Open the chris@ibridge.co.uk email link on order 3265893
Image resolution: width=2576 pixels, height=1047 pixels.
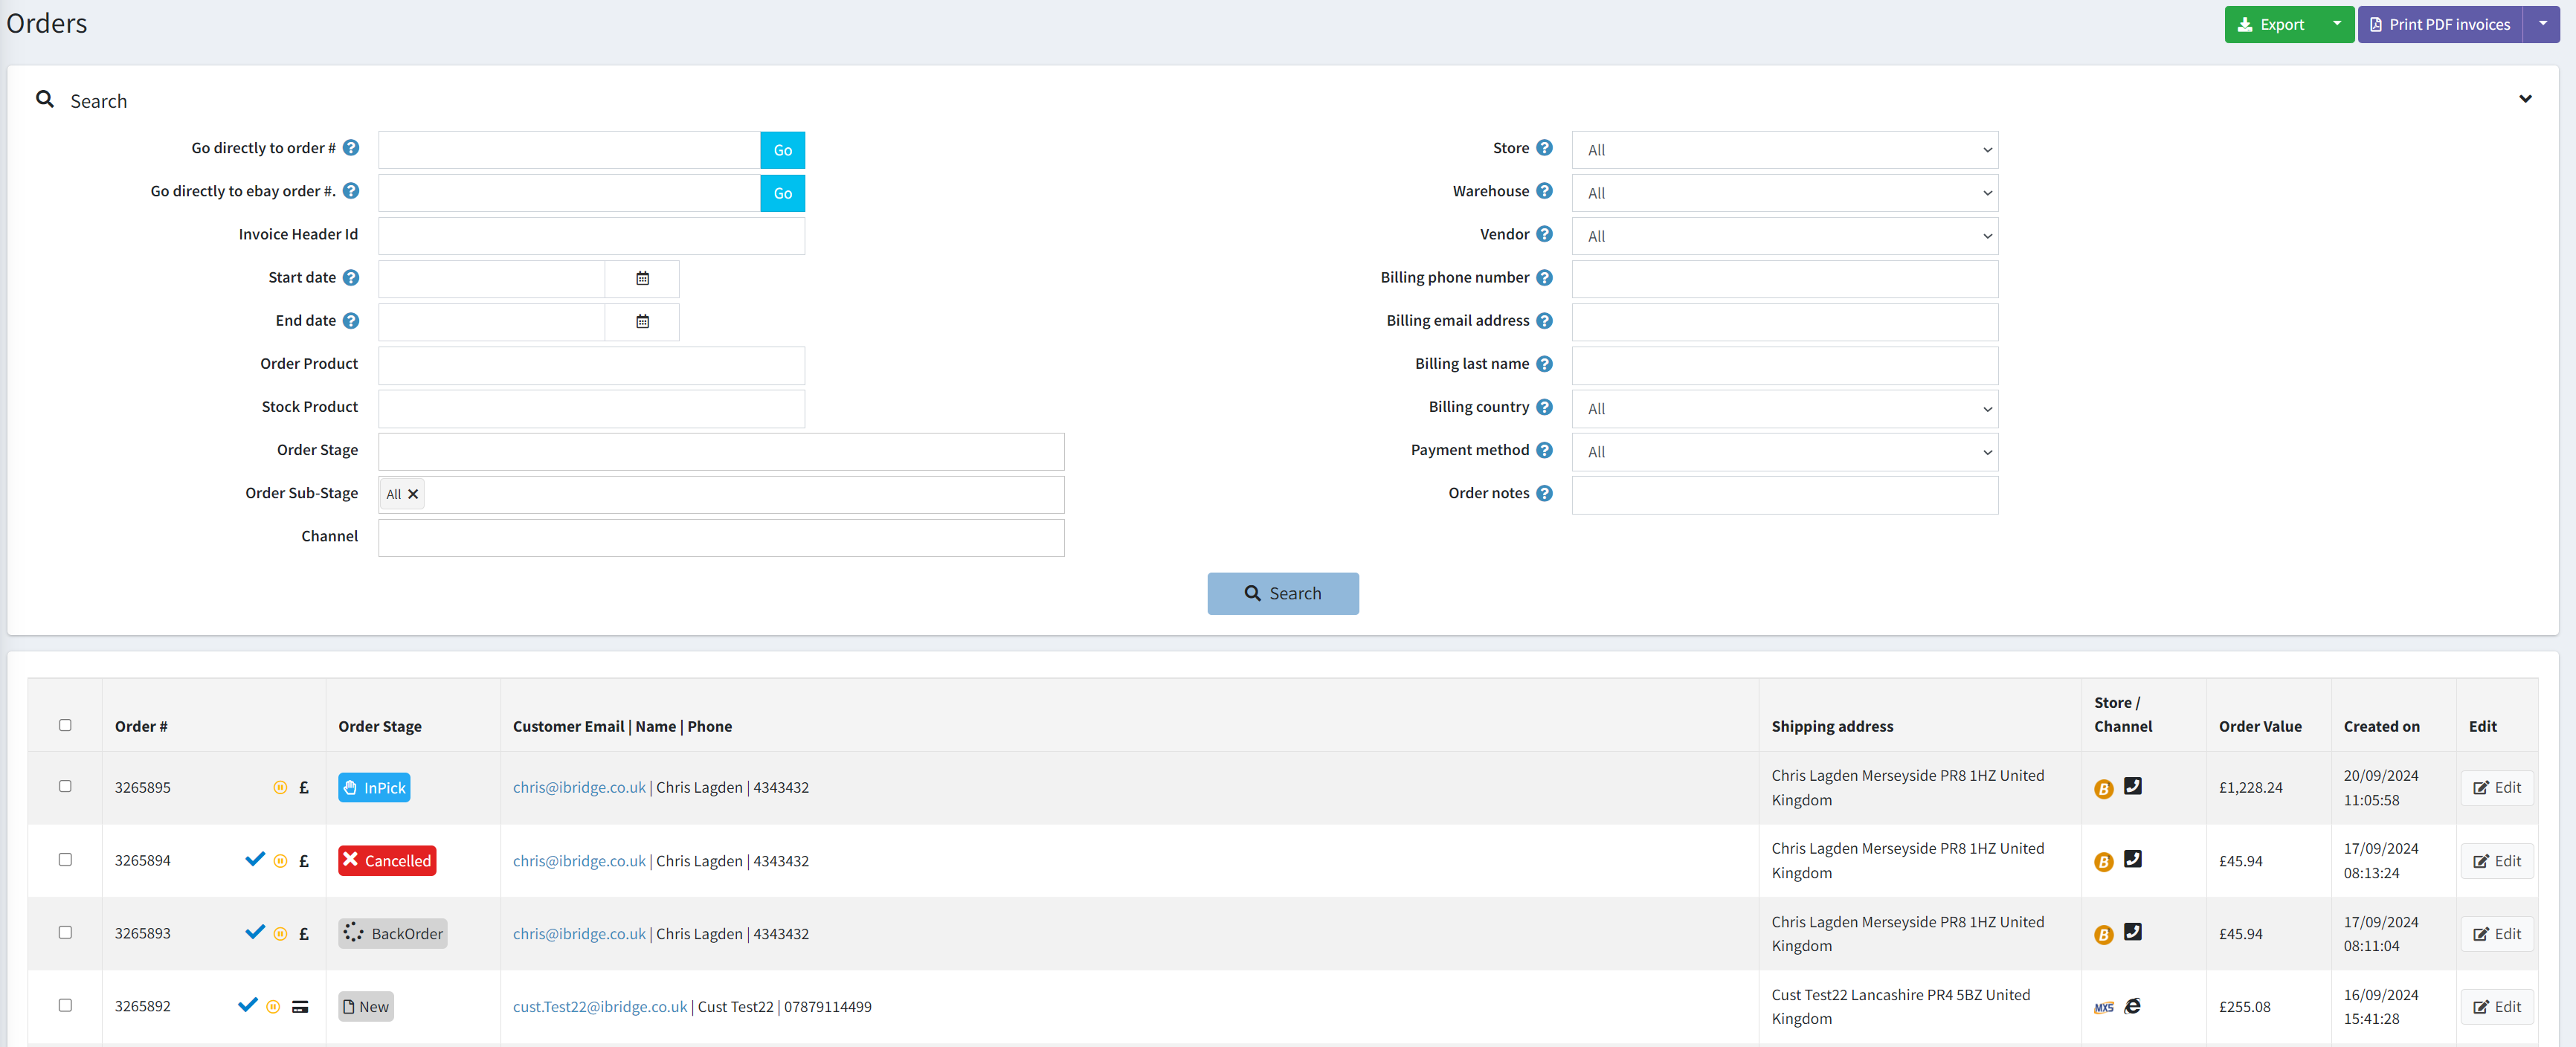(x=578, y=933)
